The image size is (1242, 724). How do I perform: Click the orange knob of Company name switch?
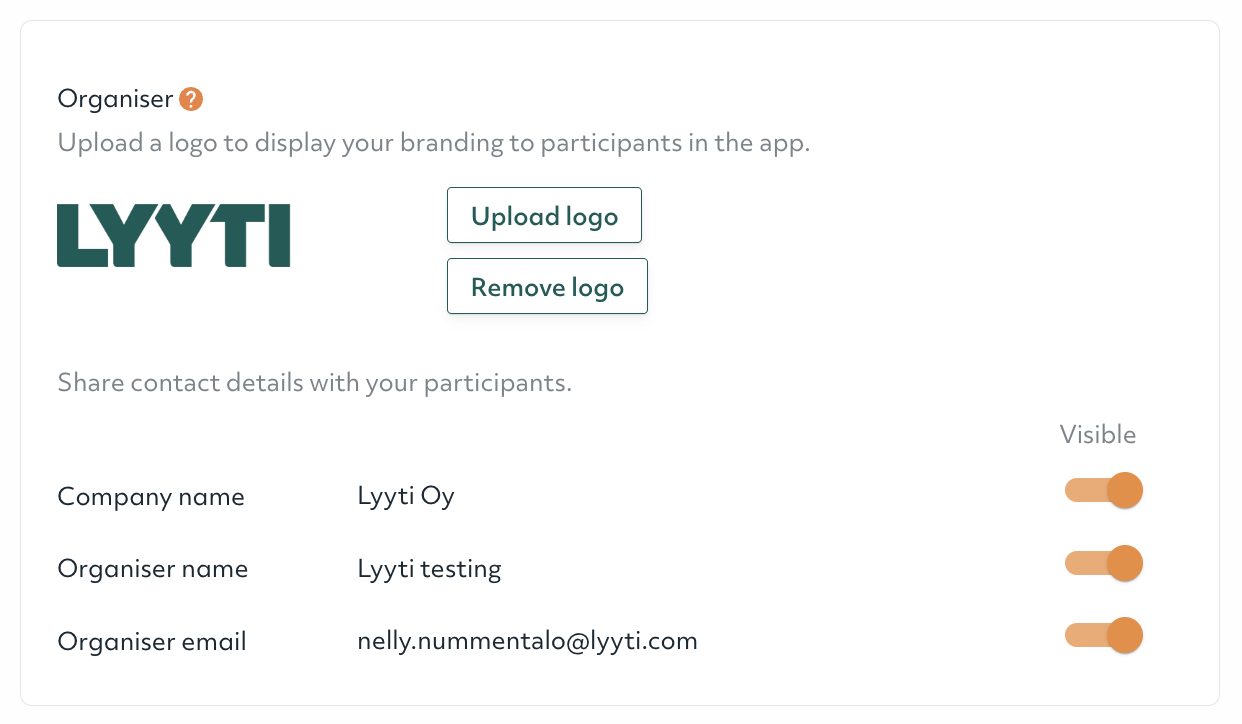point(1125,491)
